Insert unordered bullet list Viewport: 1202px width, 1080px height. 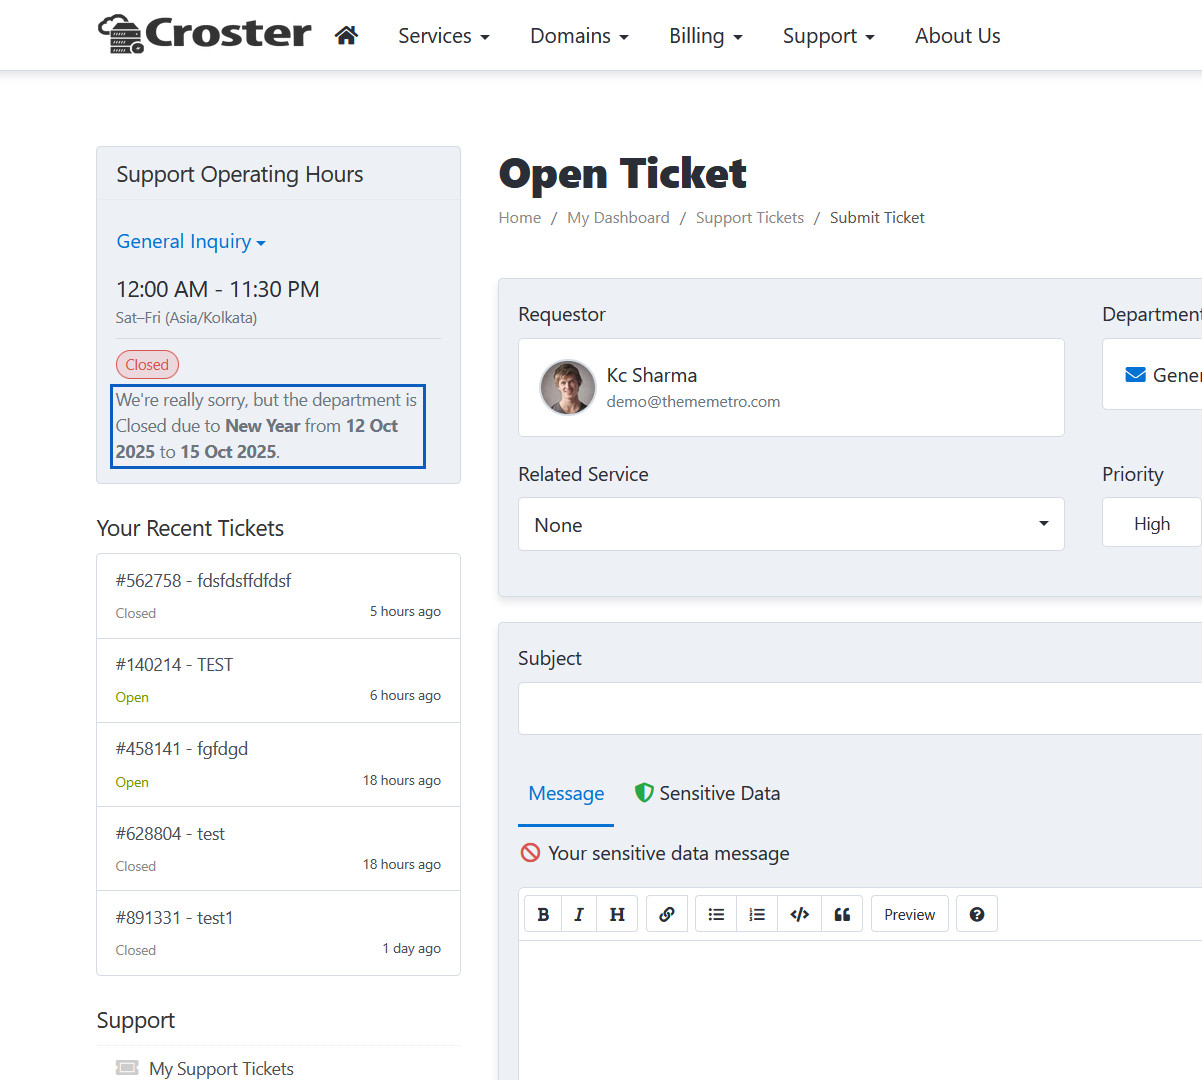click(x=716, y=914)
